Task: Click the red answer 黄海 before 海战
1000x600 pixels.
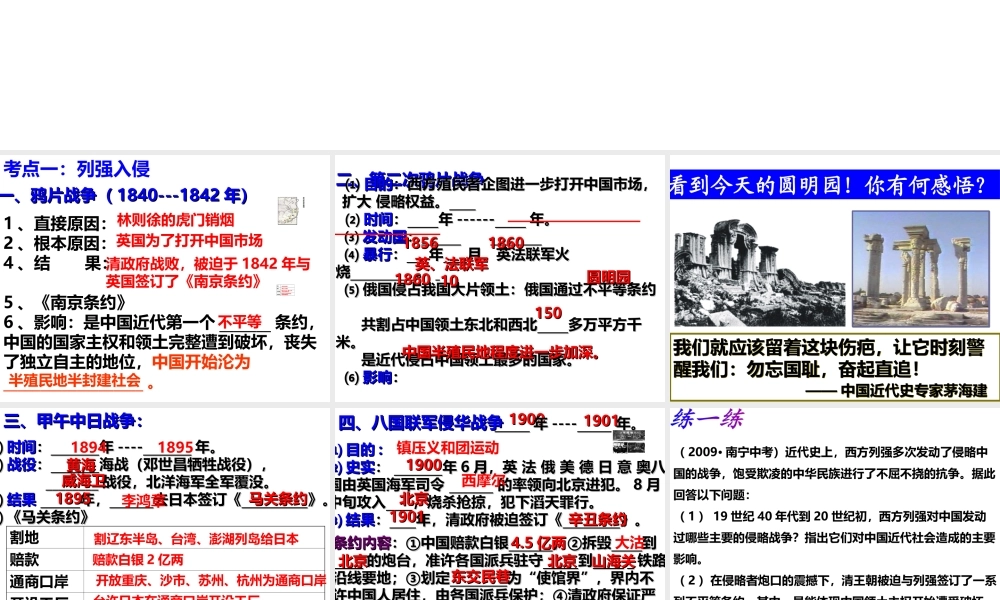Action: pos(81,465)
